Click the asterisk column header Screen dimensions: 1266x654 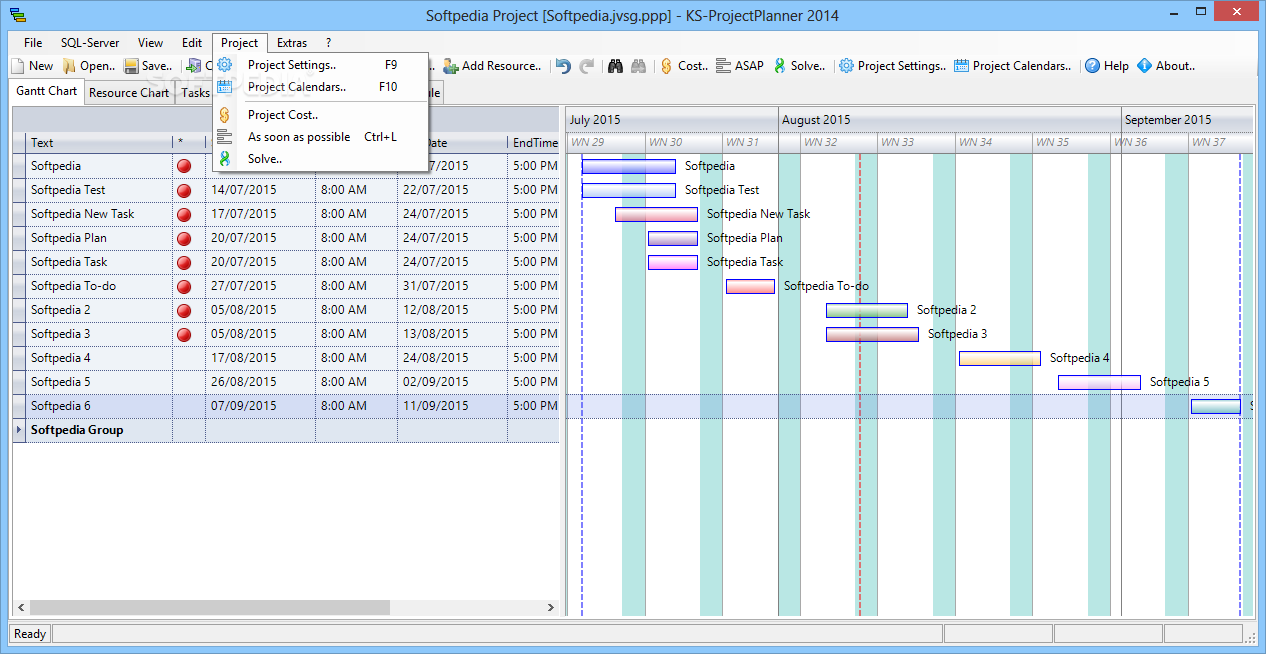point(189,143)
